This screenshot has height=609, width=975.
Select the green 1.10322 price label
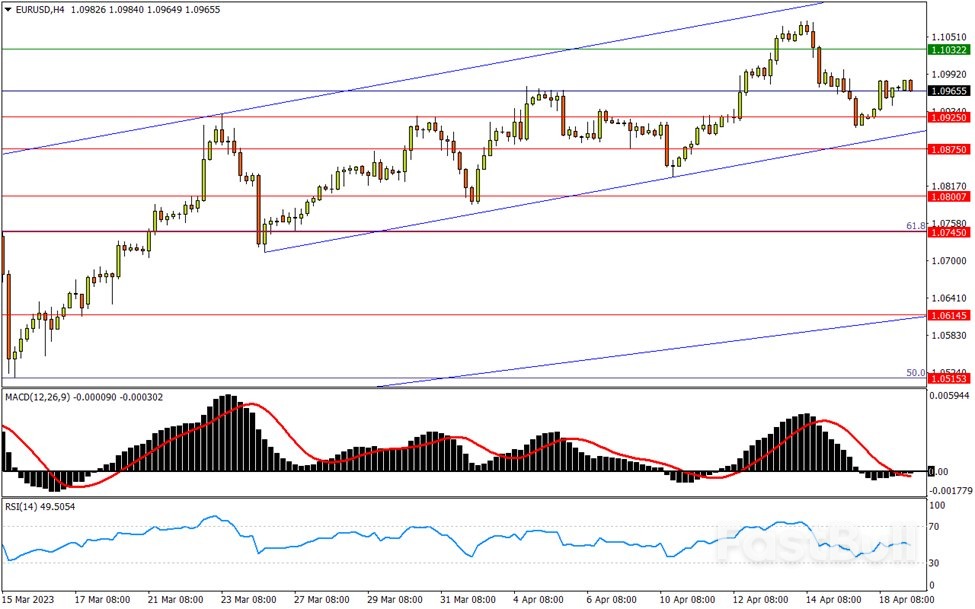(946, 49)
